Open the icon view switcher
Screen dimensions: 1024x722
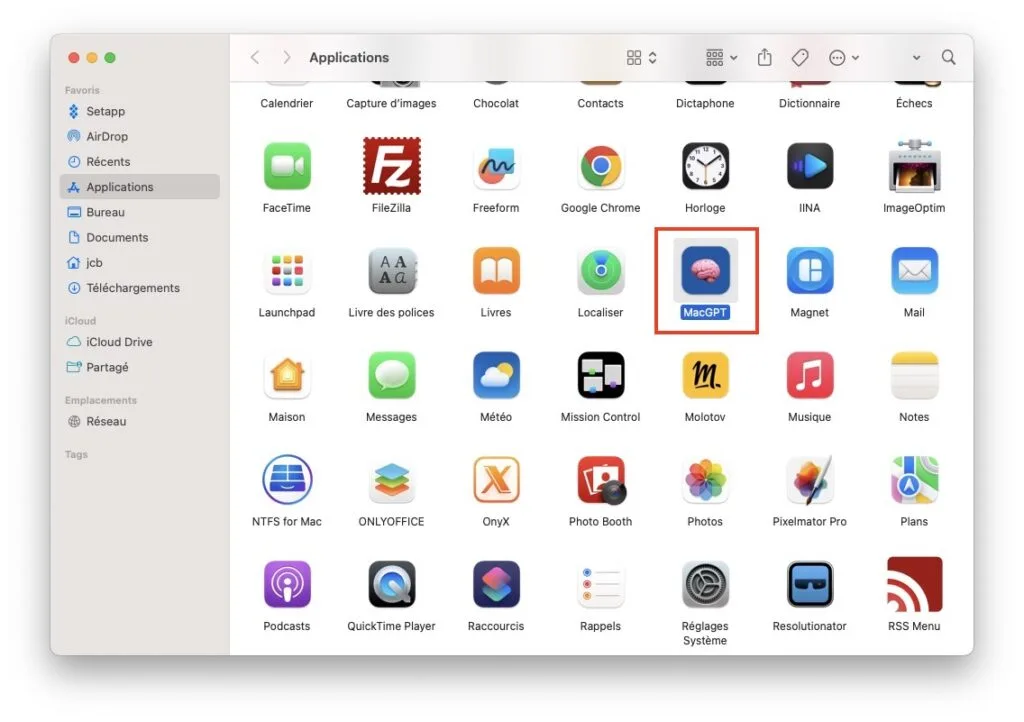point(641,57)
